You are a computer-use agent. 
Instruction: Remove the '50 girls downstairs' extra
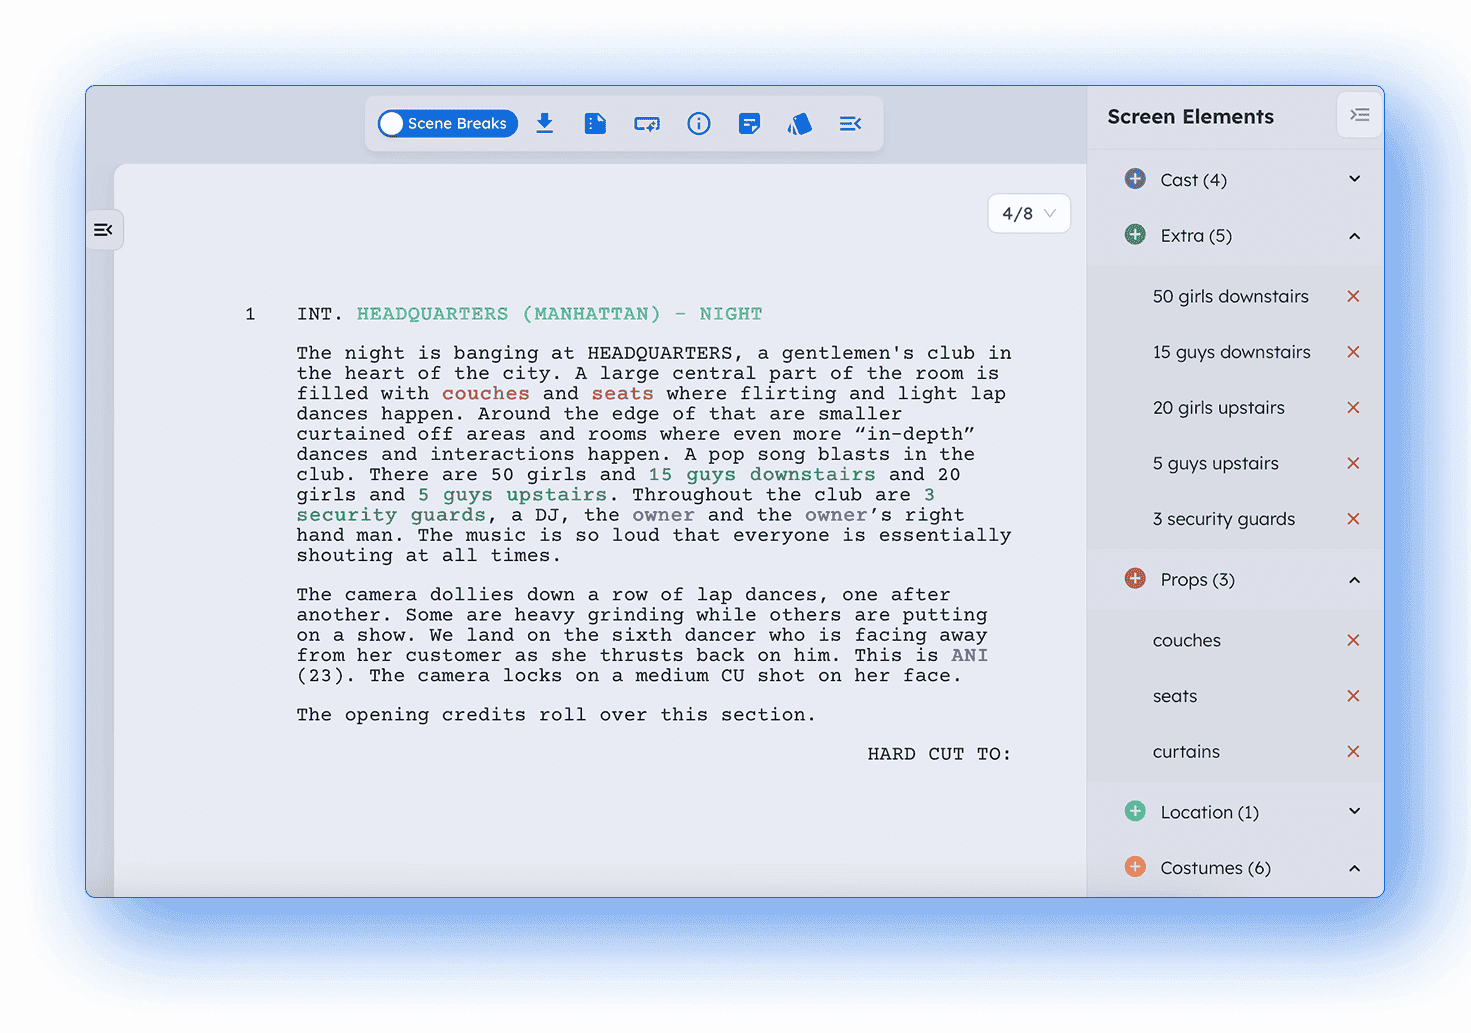tap(1353, 296)
